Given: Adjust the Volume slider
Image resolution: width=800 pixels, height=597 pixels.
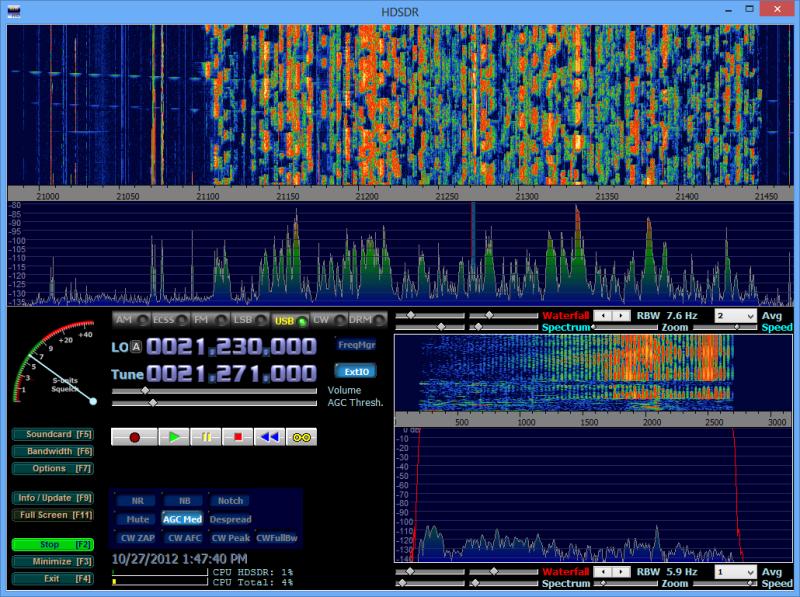Looking at the screenshot, I should click(145, 389).
